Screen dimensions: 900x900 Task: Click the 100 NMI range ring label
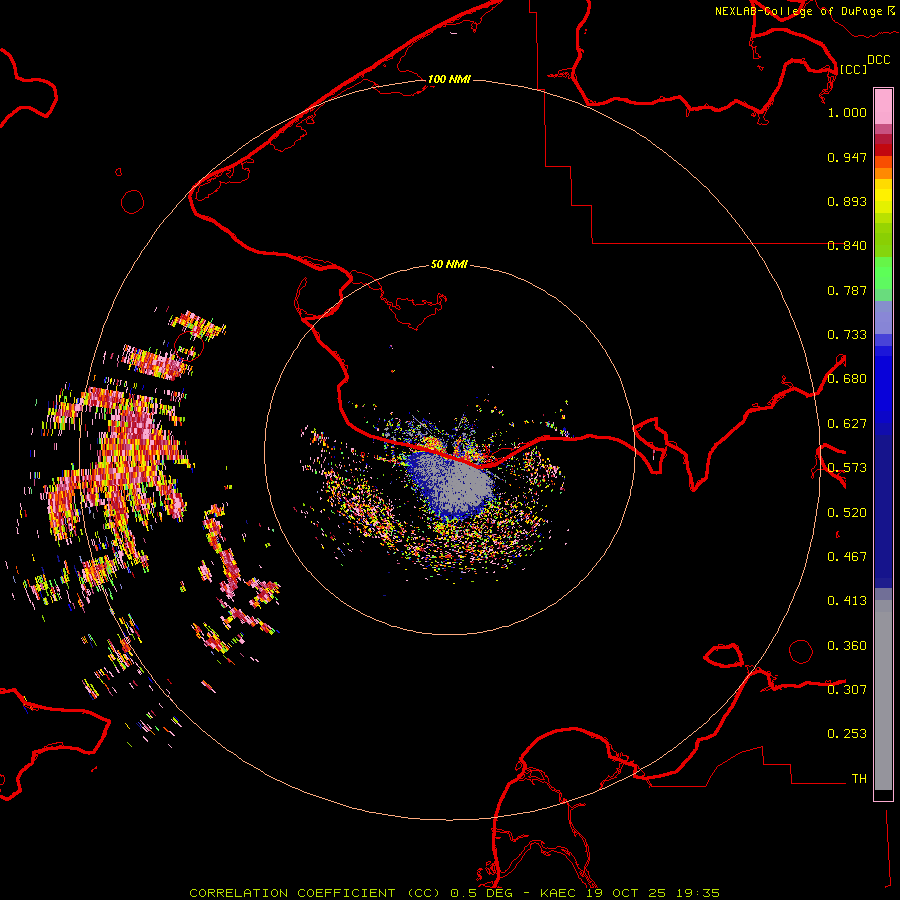[x=449, y=79]
